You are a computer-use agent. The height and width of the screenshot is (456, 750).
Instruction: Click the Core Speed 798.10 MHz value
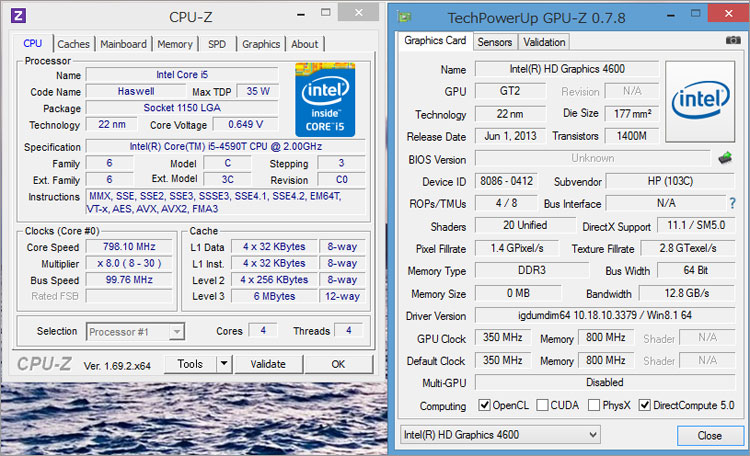[x=129, y=247]
